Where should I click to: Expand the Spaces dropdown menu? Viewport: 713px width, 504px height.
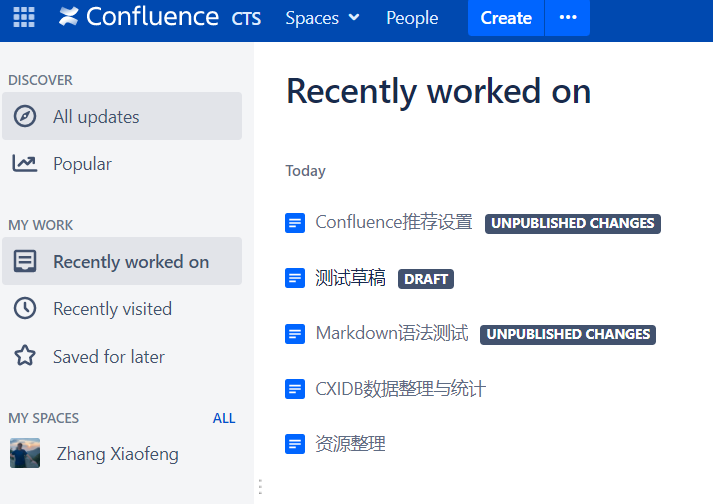(322, 18)
